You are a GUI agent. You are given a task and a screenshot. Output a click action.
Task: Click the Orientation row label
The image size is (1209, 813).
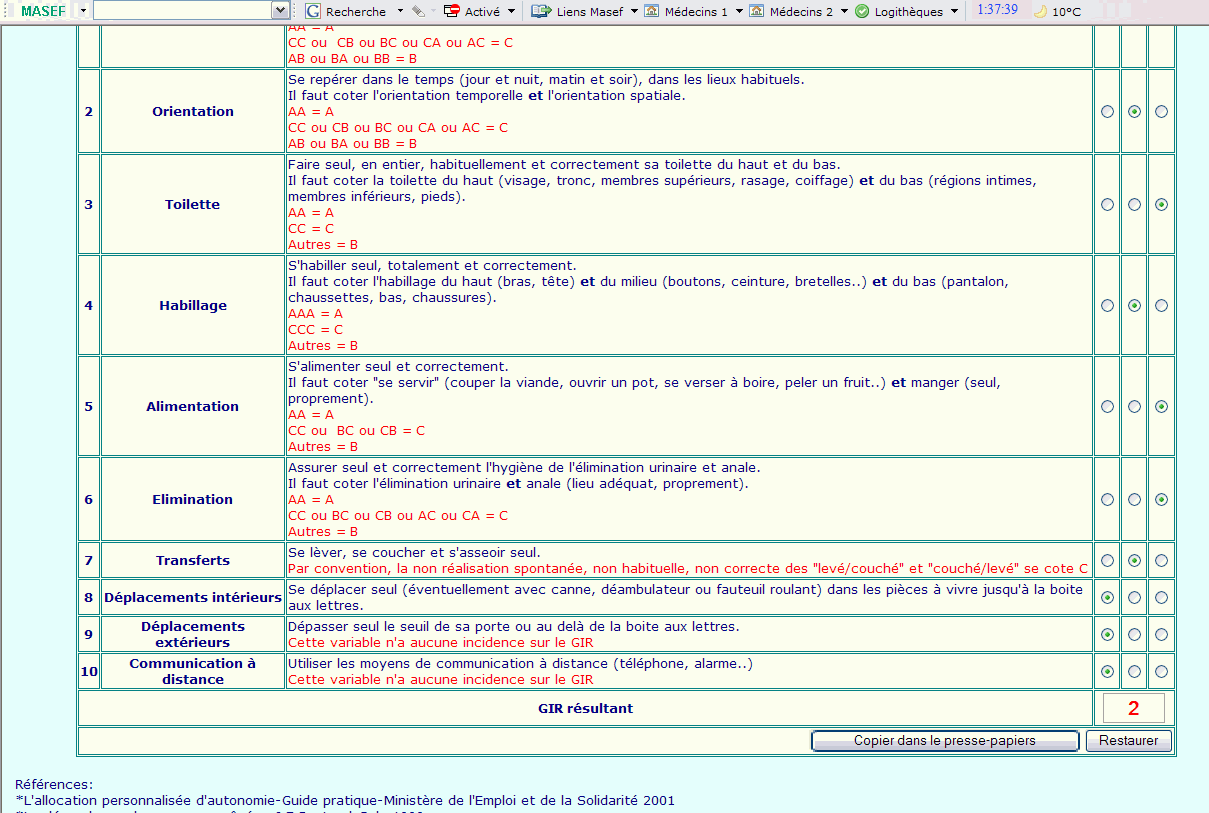pos(193,112)
